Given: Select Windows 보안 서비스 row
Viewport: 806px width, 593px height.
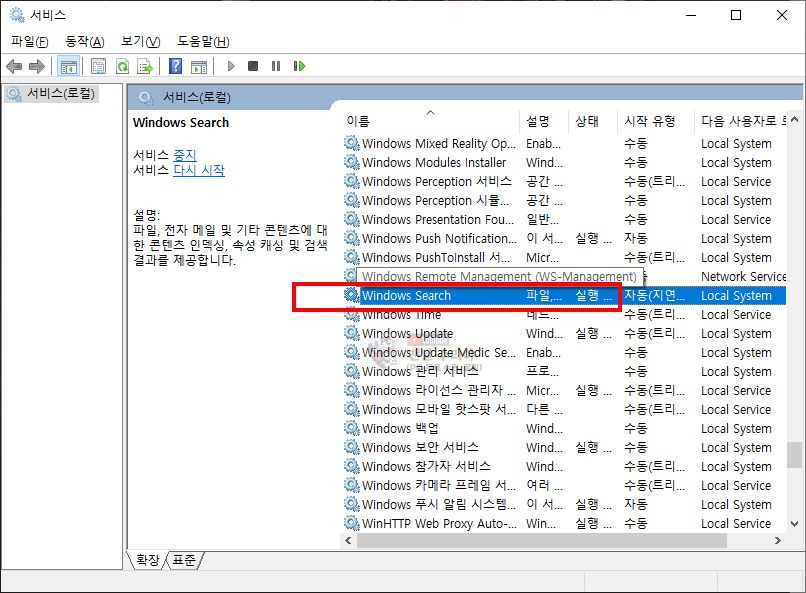Looking at the screenshot, I should pyautogui.click(x=564, y=448).
